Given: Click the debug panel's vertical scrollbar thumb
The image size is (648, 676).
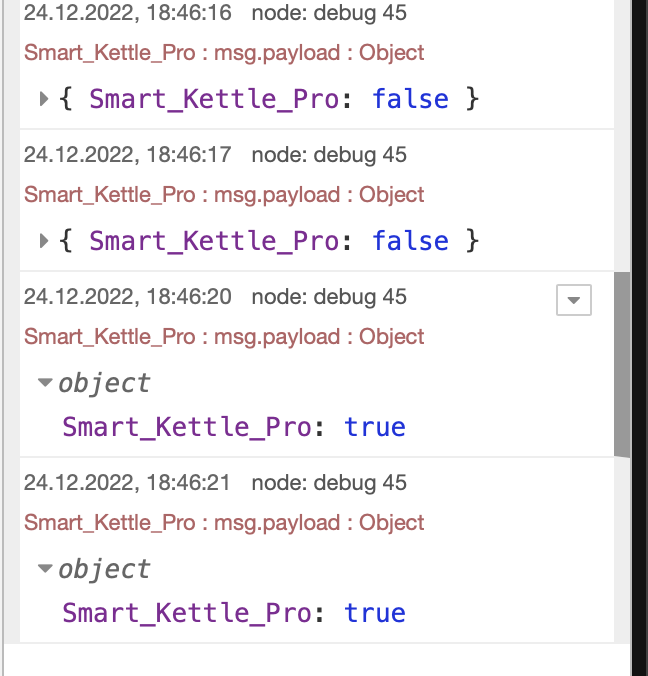Looking at the screenshot, I should tap(622, 365).
